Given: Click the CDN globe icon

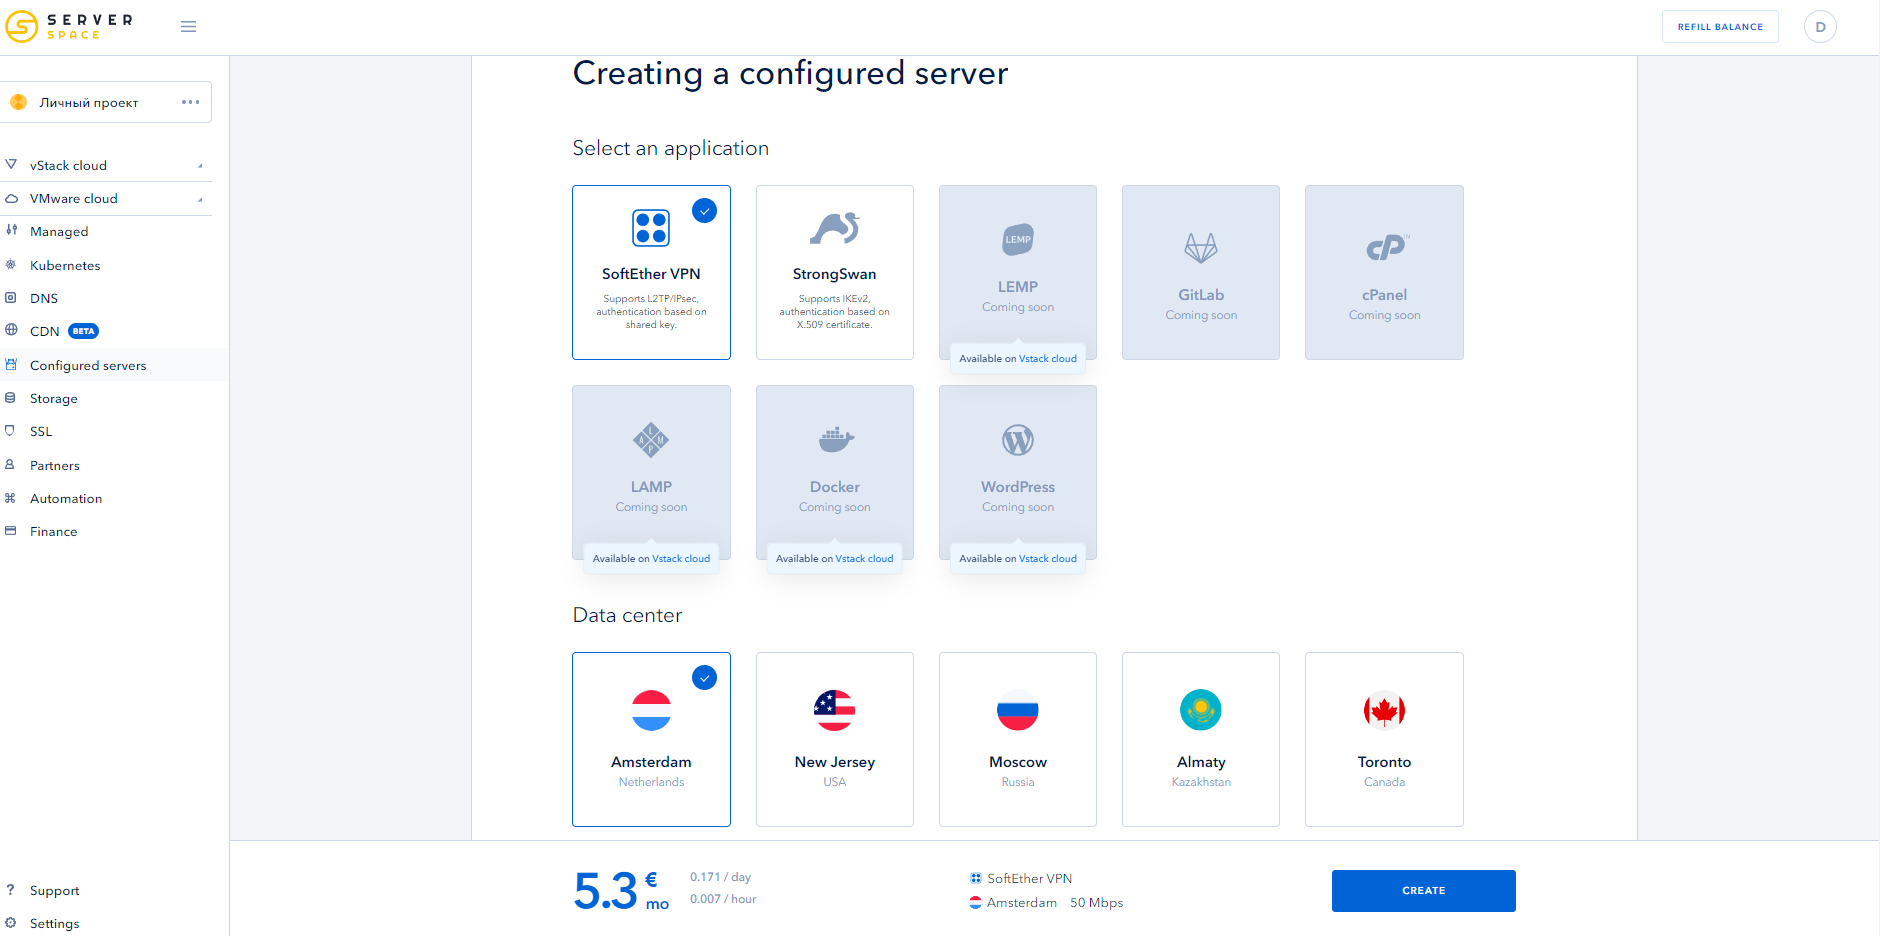Looking at the screenshot, I should click(x=11, y=330).
